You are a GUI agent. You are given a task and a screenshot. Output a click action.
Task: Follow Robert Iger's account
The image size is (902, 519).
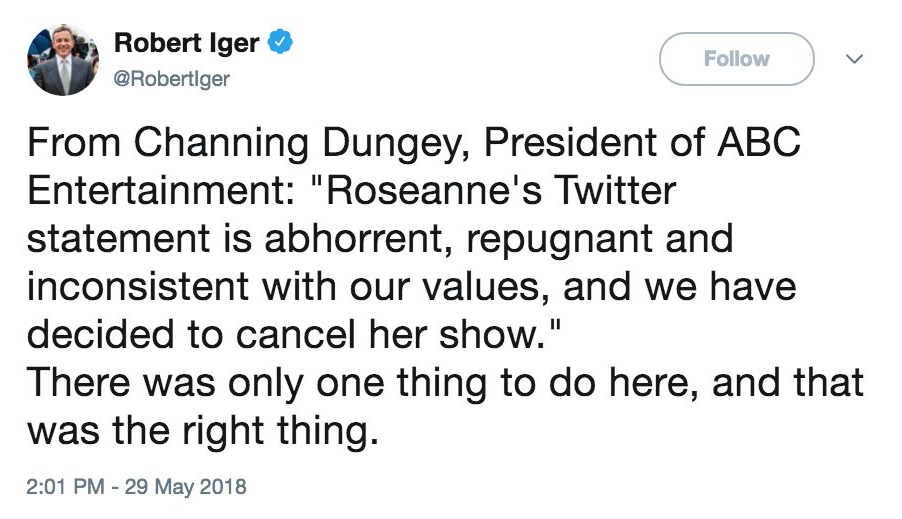click(736, 59)
